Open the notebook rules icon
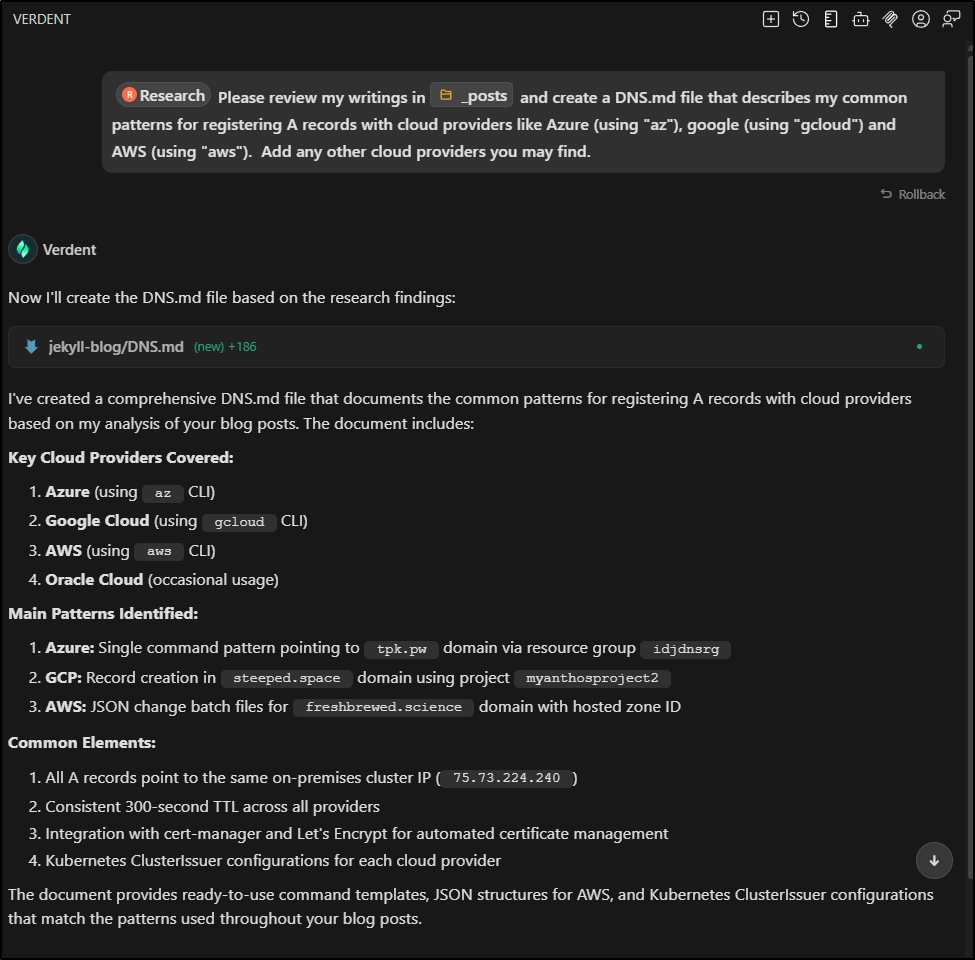This screenshot has width=975, height=960. coord(831,19)
